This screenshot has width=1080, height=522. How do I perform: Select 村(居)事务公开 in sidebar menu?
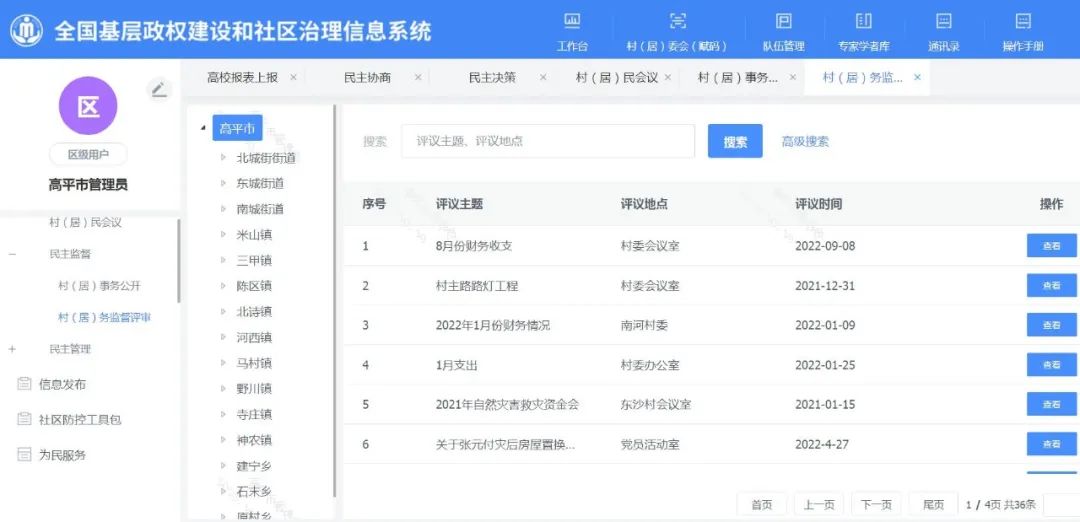[99, 286]
